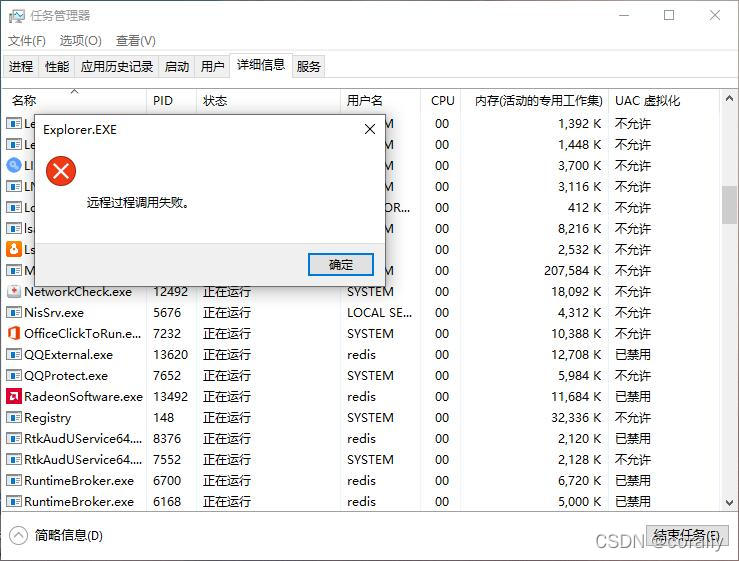Click the QQProtect.exe process icon

click(14, 375)
